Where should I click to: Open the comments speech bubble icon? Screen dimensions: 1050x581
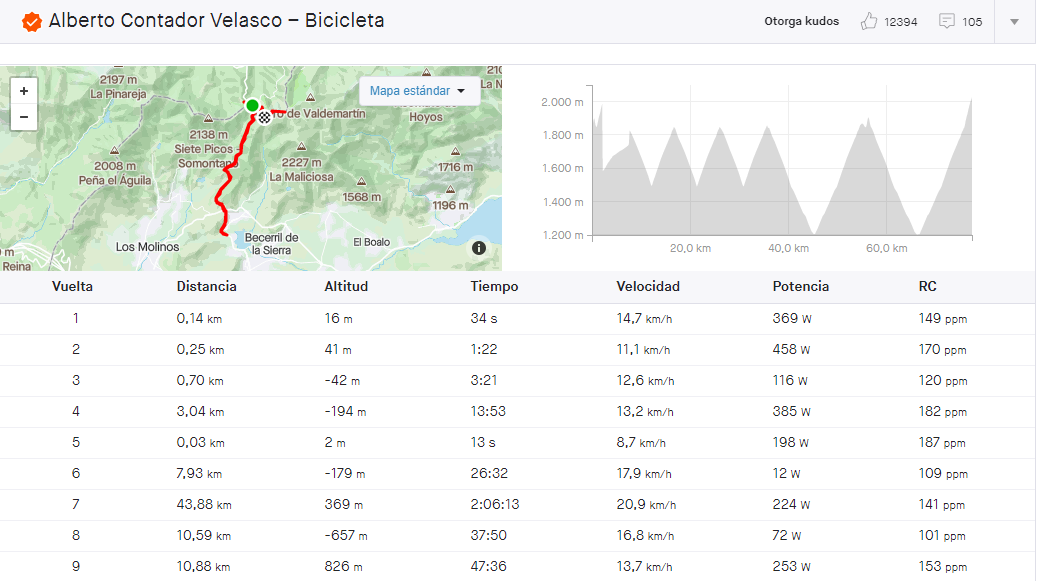[946, 21]
